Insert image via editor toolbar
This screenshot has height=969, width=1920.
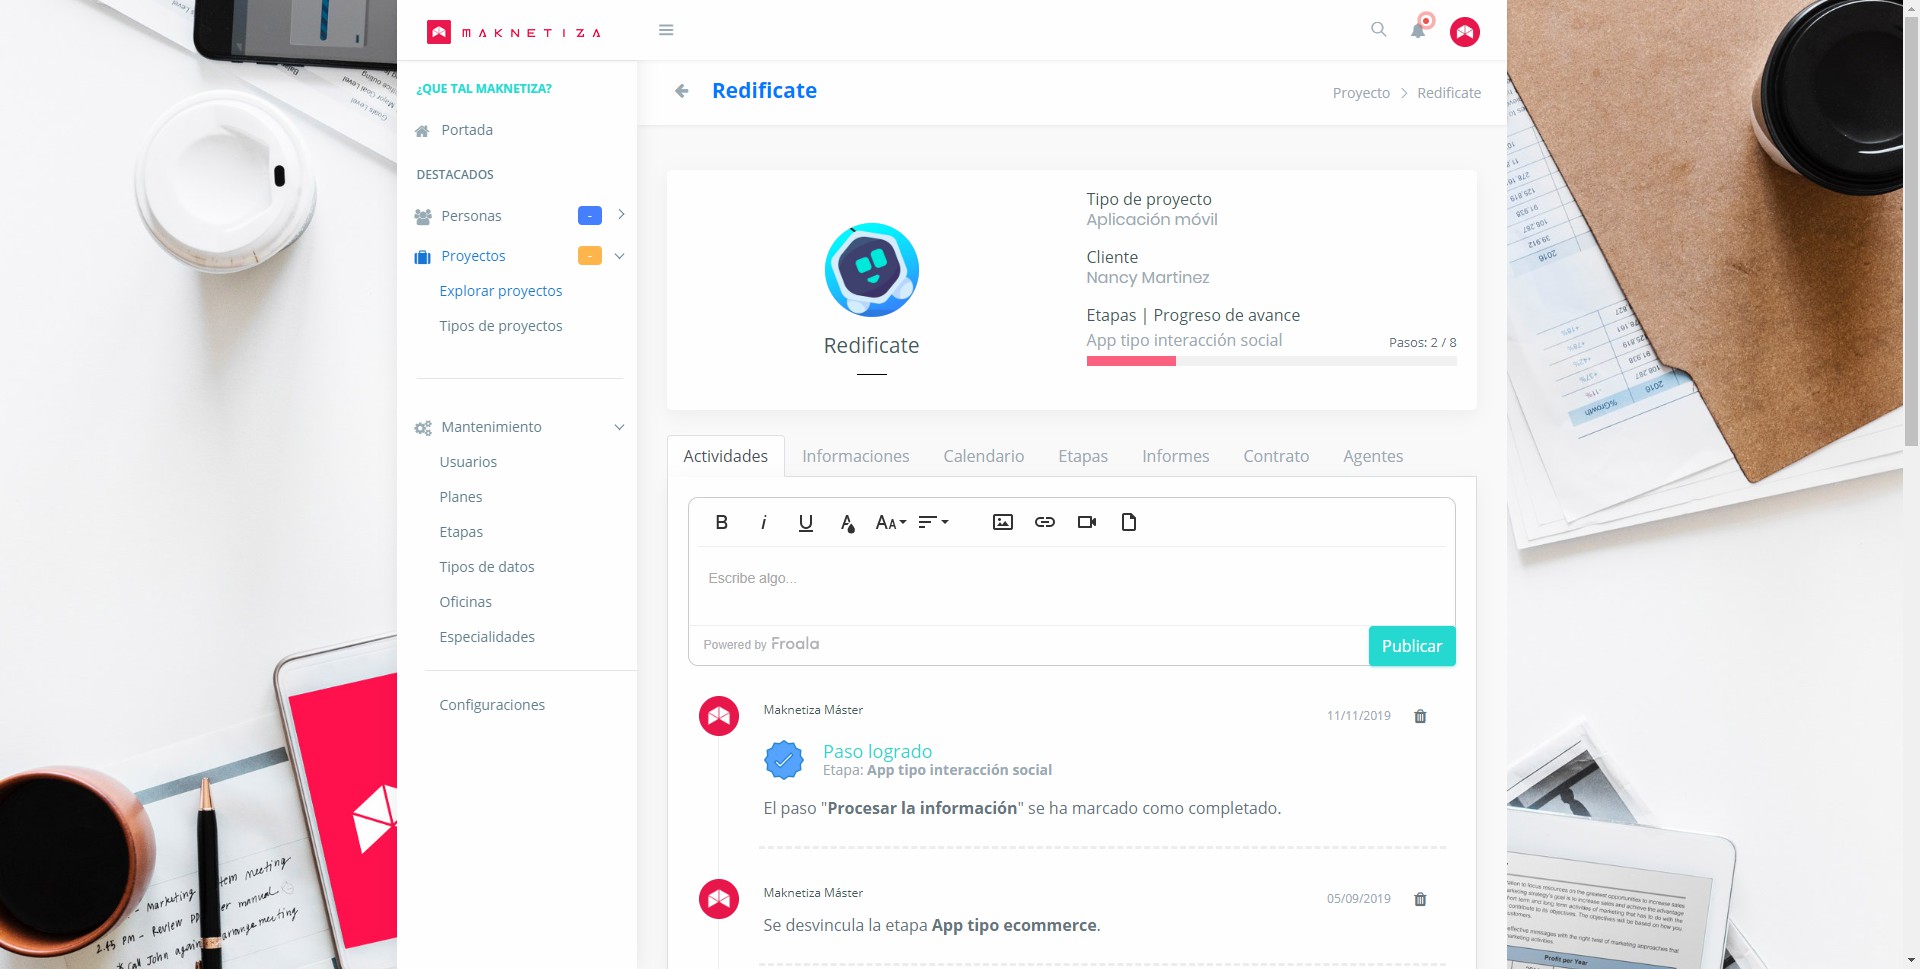tap(1003, 522)
